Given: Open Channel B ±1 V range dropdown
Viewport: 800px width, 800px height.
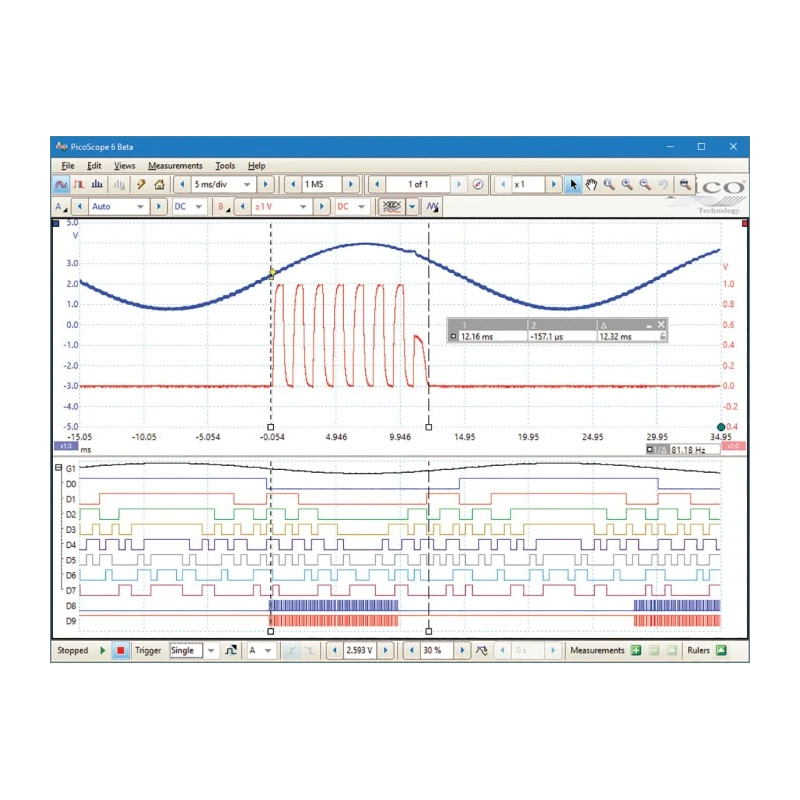Looking at the screenshot, I should coord(303,207).
